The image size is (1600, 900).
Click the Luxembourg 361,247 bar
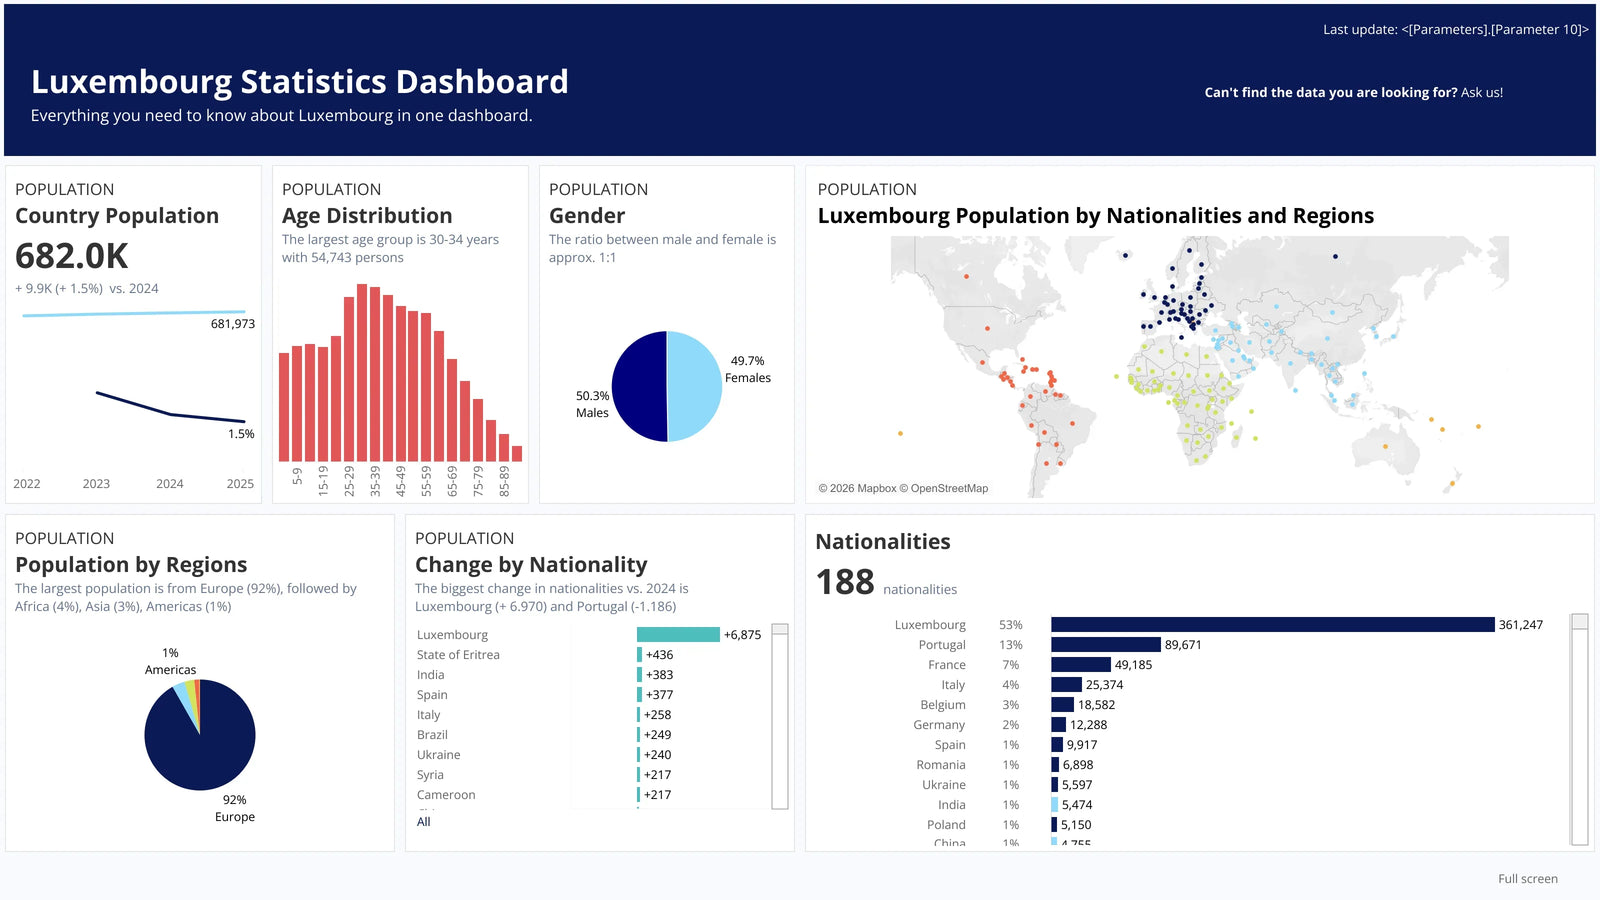[1272, 625]
